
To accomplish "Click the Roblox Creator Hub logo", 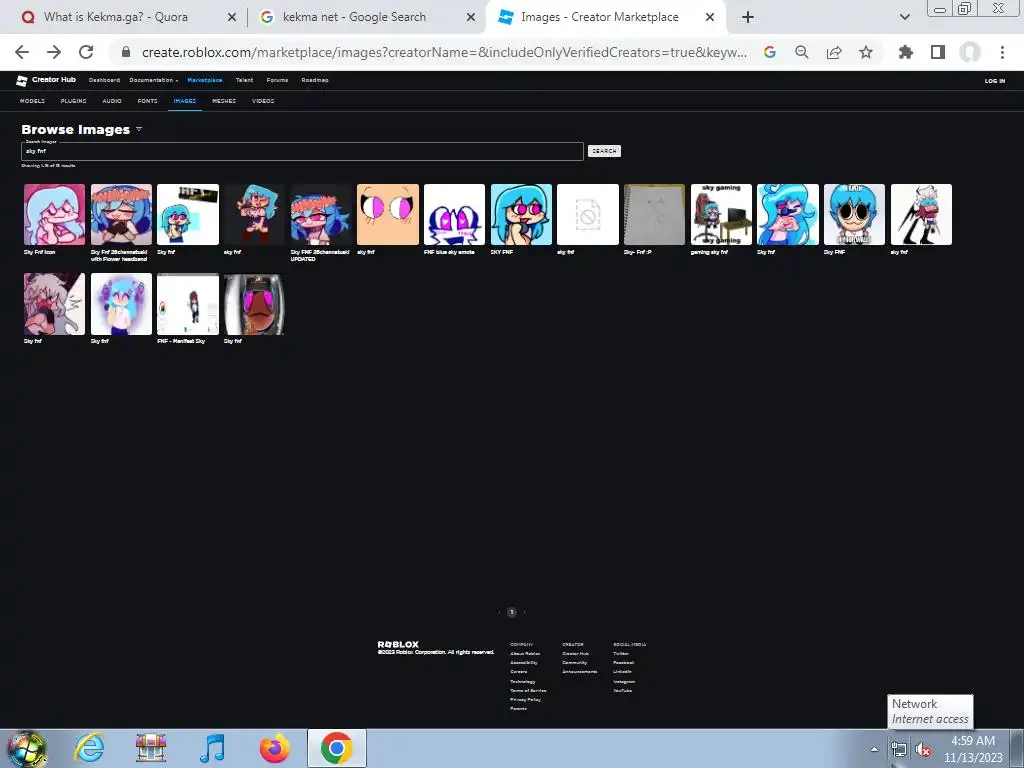I will (x=46, y=80).
